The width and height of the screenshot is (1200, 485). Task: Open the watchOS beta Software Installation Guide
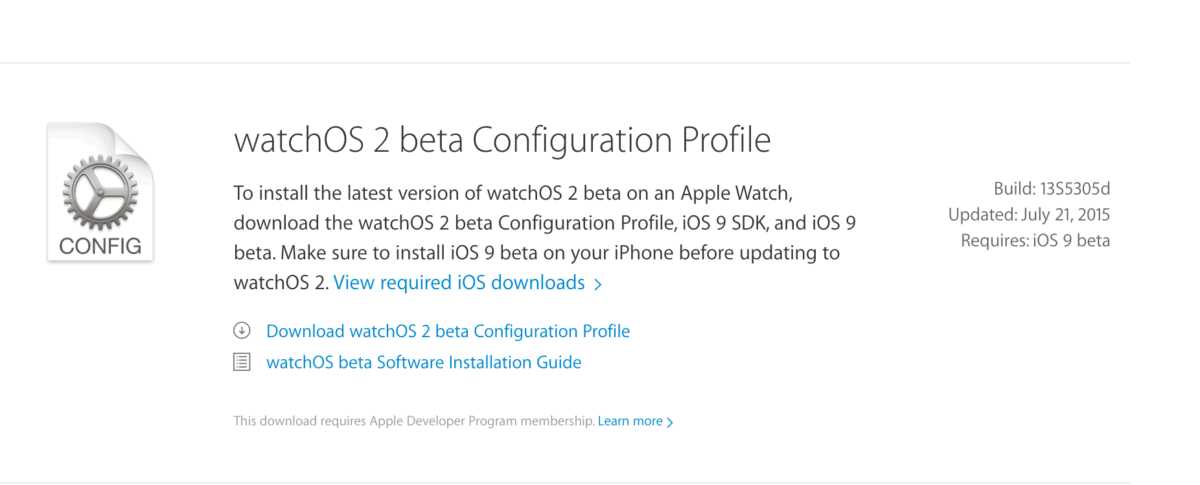[x=423, y=362]
